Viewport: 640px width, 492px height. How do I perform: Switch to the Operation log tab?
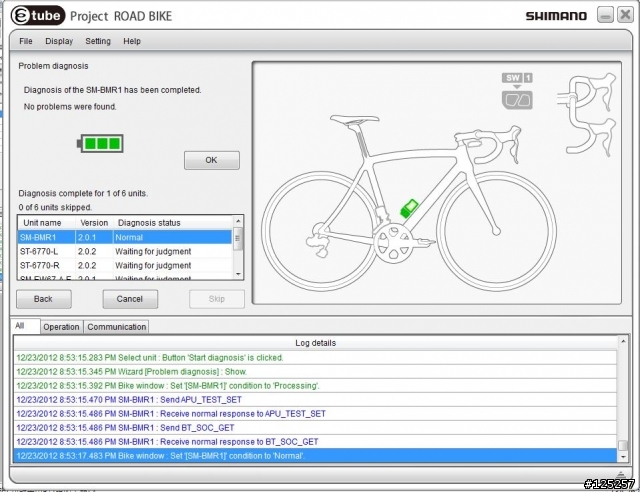[61, 327]
